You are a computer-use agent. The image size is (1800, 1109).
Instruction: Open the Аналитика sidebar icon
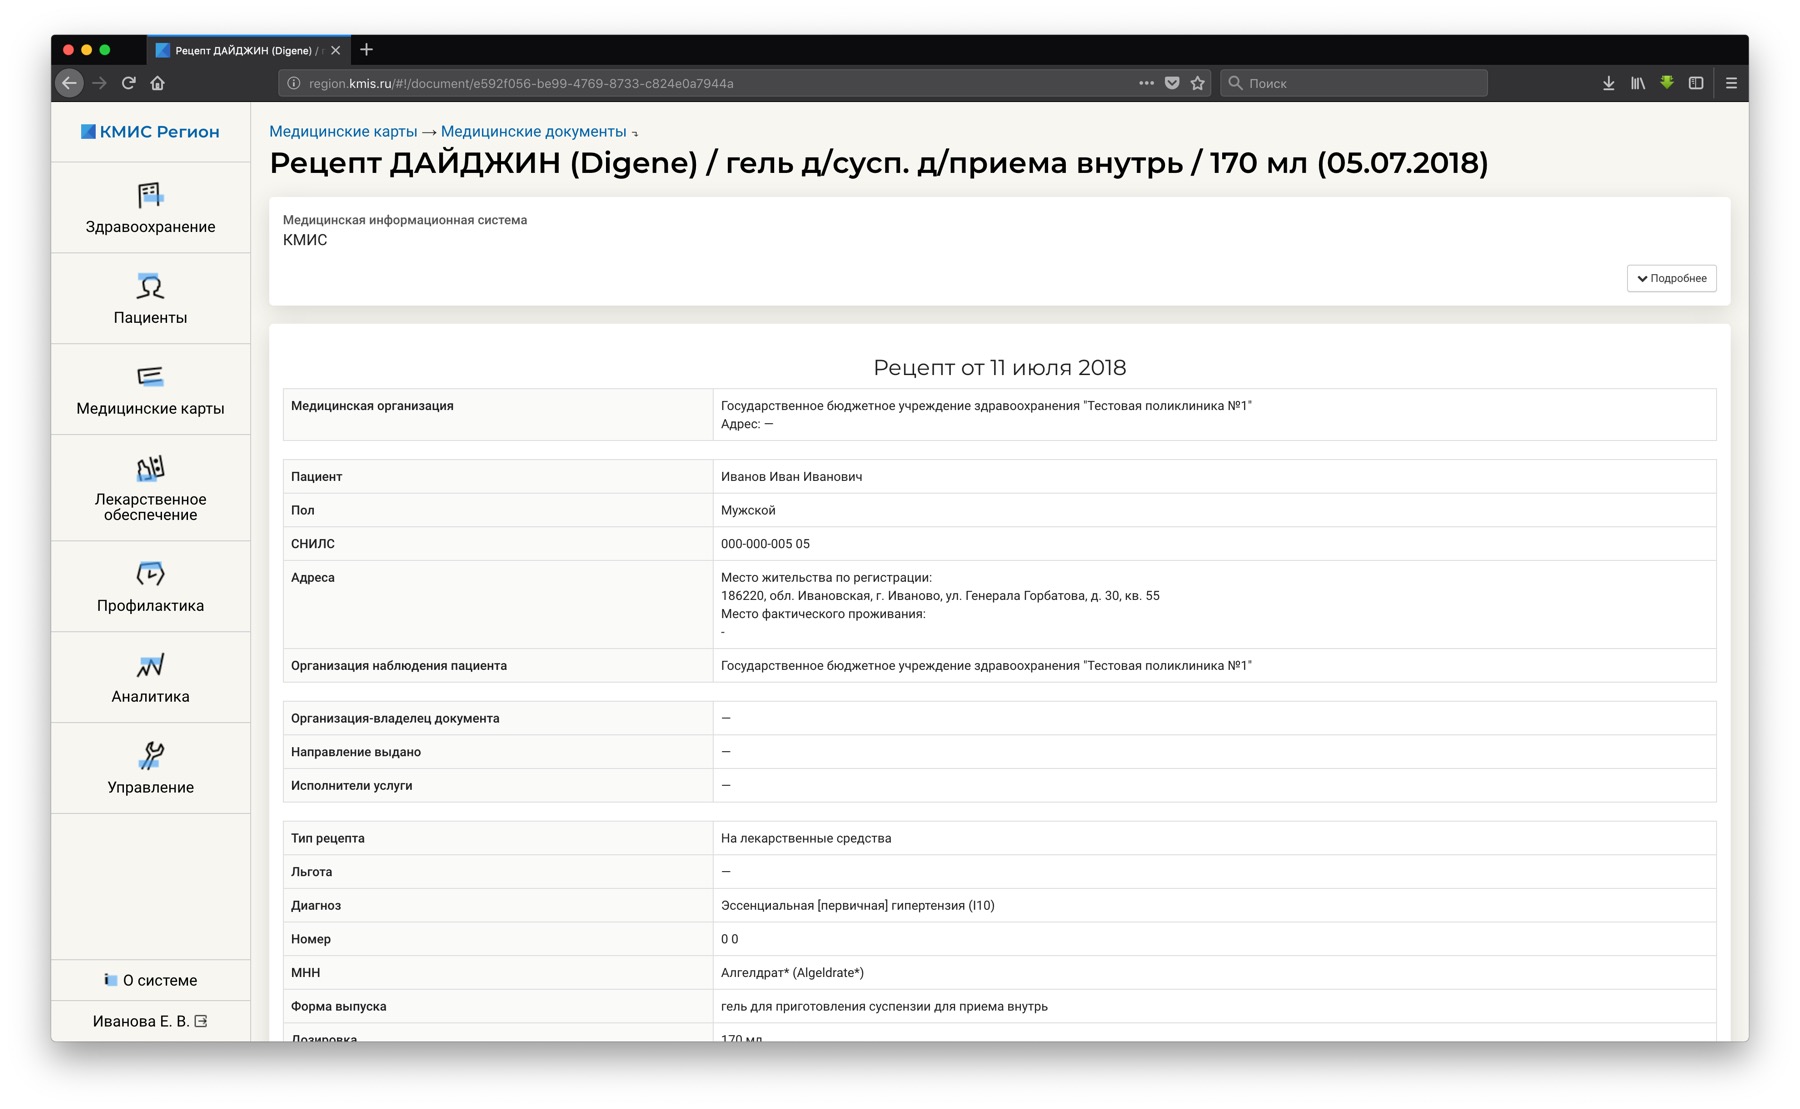150,665
